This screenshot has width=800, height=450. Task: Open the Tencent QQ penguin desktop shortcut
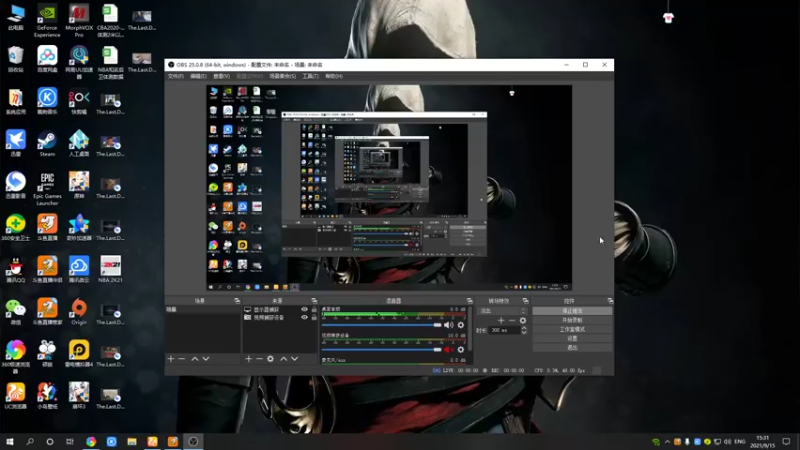pyautogui.click(x=15, y=270)
